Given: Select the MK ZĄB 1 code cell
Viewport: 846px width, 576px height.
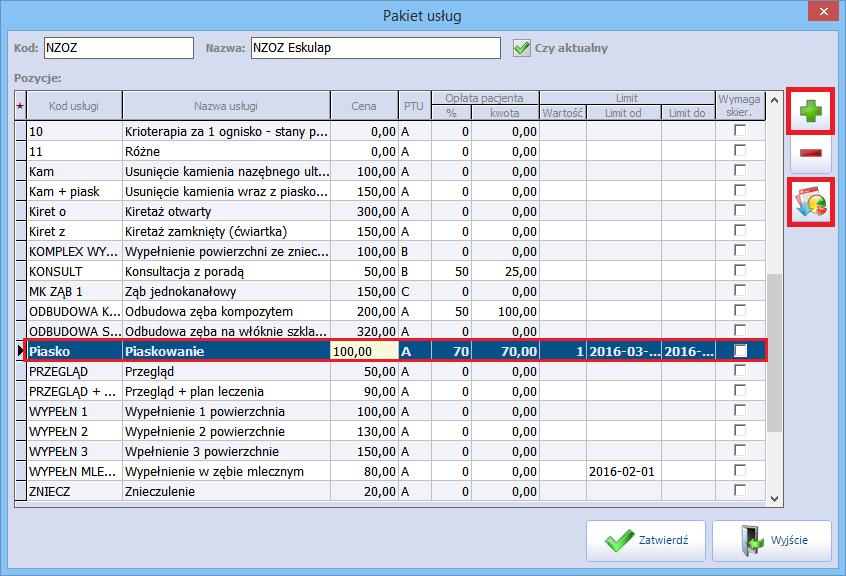Looking at the screenshot, I should (x=74, y=291).
